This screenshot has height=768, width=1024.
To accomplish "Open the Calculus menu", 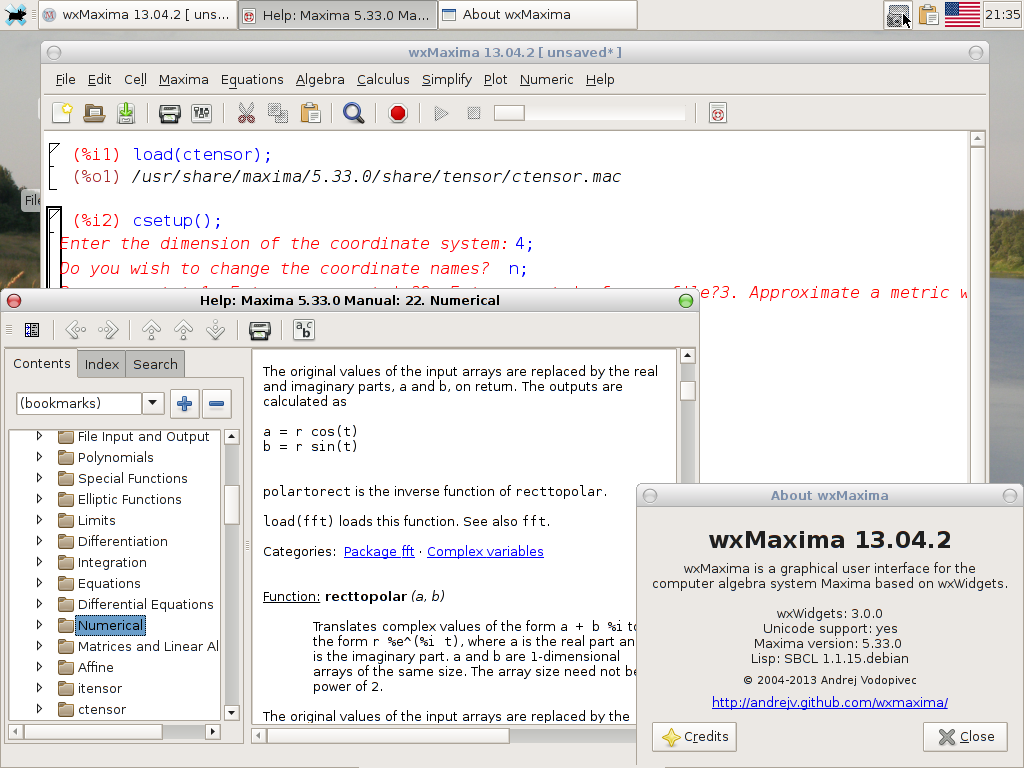I will [x=383, y=80].
